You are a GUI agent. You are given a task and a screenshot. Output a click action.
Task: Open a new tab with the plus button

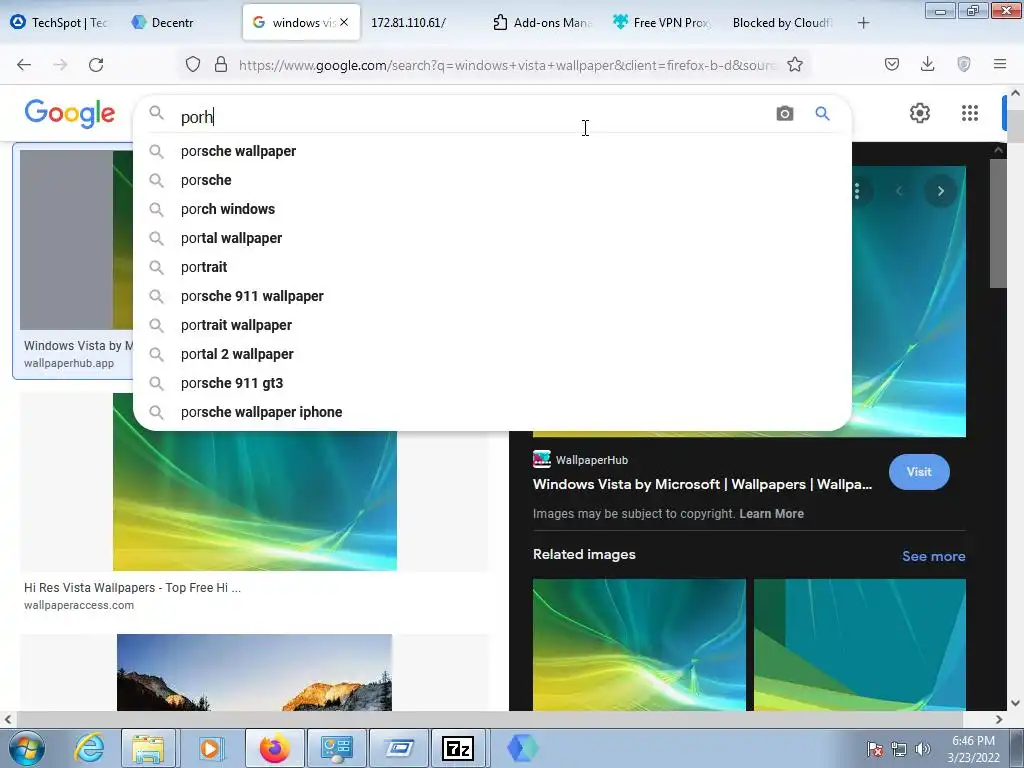tap(863, 23)
